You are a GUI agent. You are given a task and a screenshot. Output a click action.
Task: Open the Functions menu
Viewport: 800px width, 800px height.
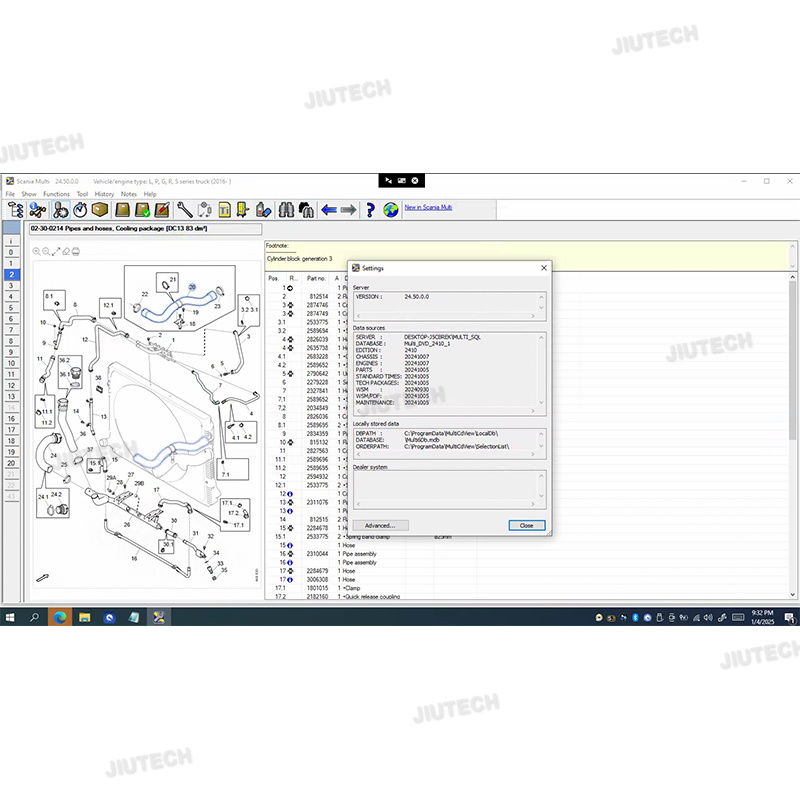click(56, 194)
